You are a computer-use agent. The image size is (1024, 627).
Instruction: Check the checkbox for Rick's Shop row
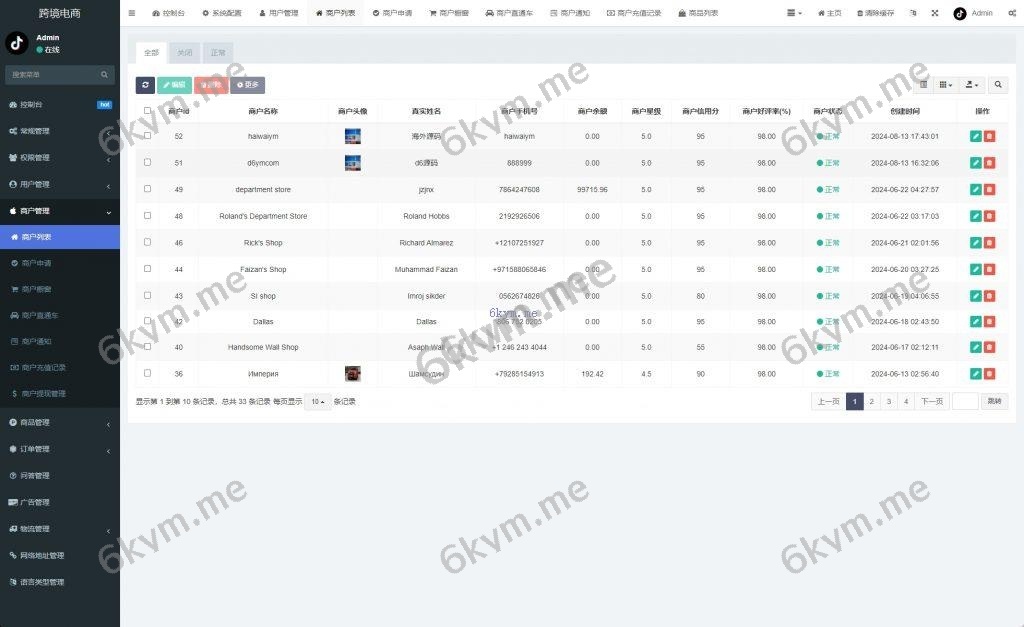click(x=146, y=242)
